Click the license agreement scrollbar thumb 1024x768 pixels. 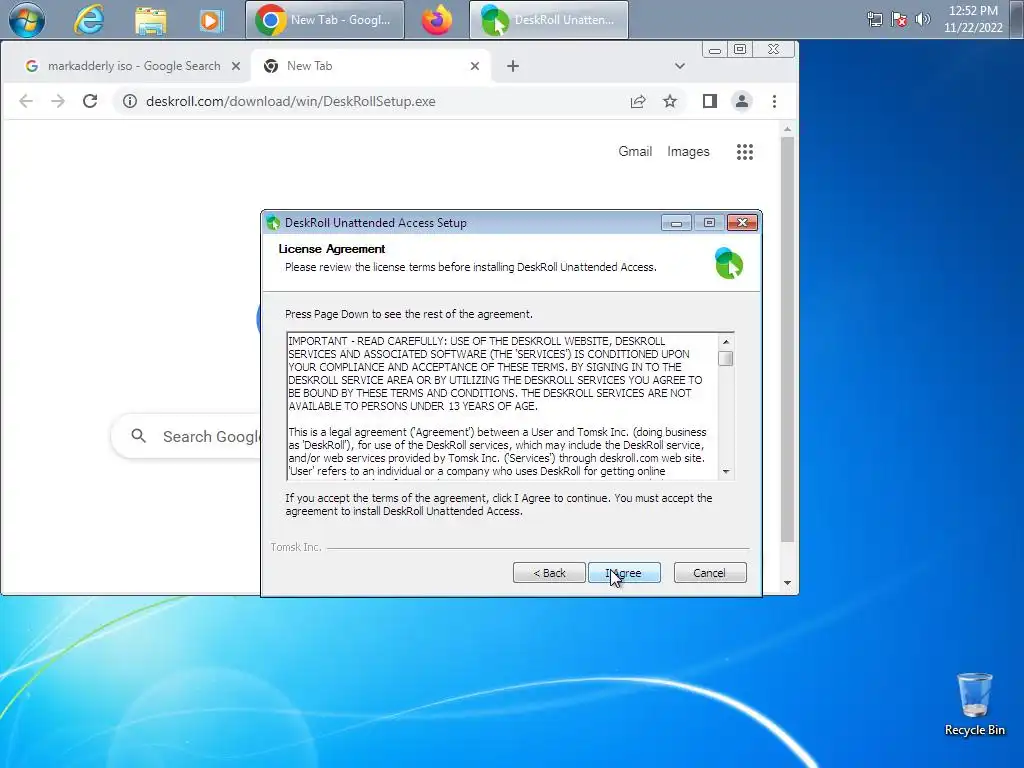[x=726, y=359]
